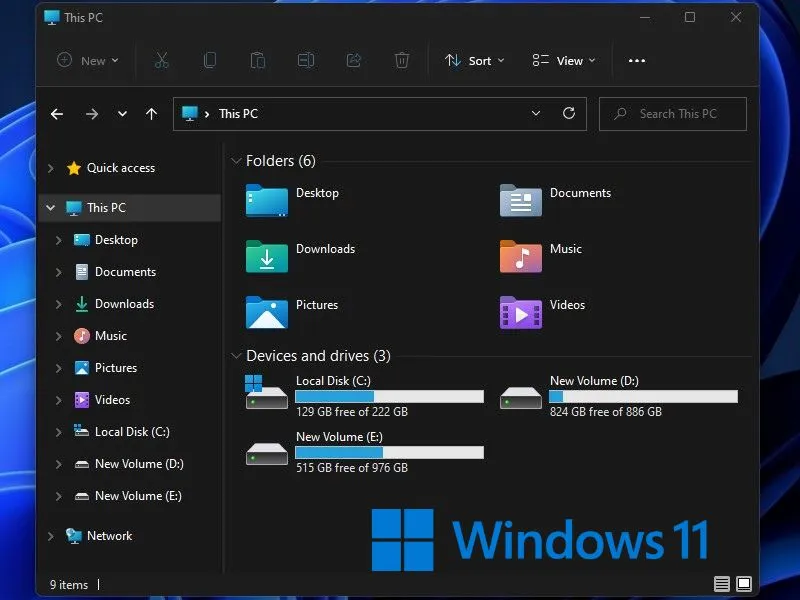Open the address bar history dropdown
Viewport: 800px width, 600px height.
[536, 113]
